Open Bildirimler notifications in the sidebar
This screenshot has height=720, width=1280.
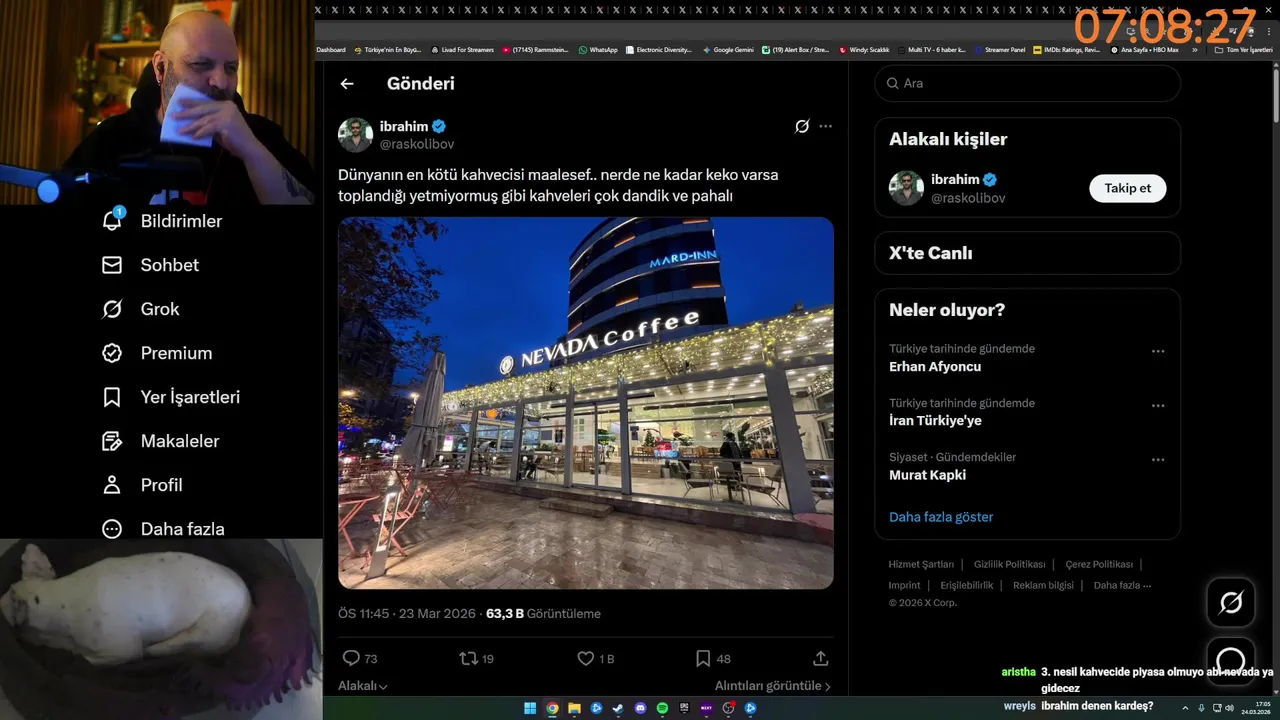click(162, 221)
